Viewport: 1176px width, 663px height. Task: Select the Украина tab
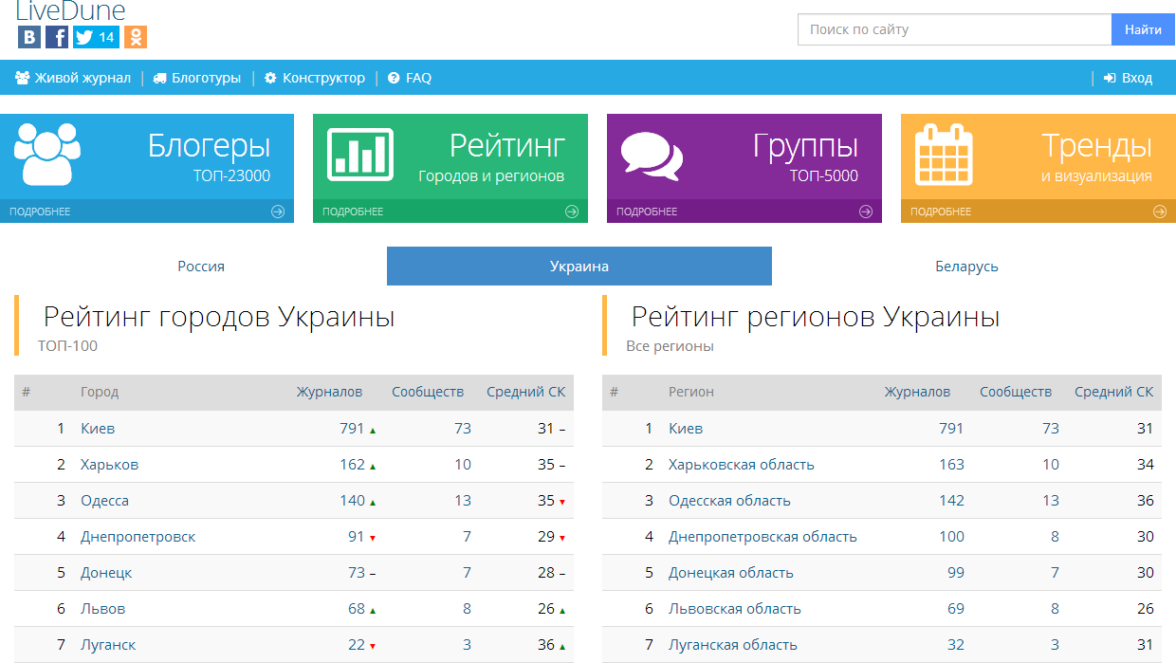tap(579, 267)
